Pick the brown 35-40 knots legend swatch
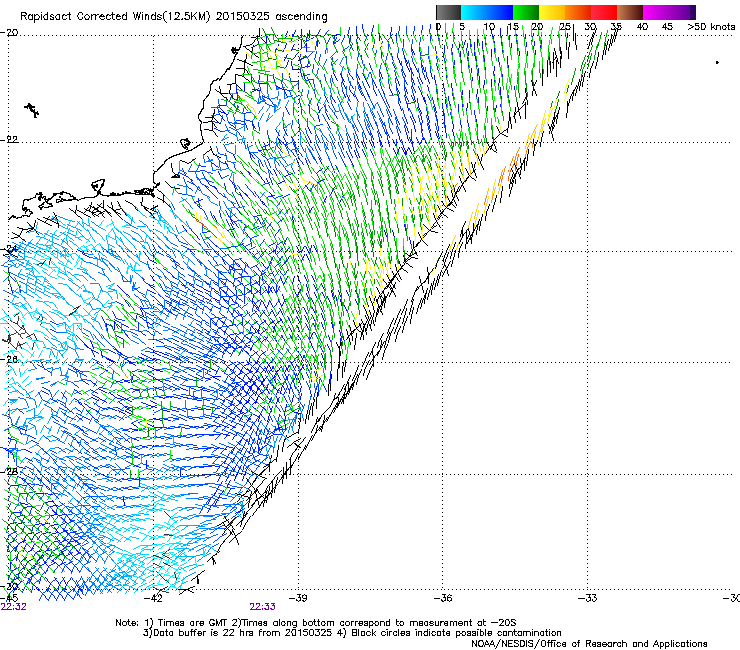This screenshot has width=740, height=650. [x=630, y=12]
